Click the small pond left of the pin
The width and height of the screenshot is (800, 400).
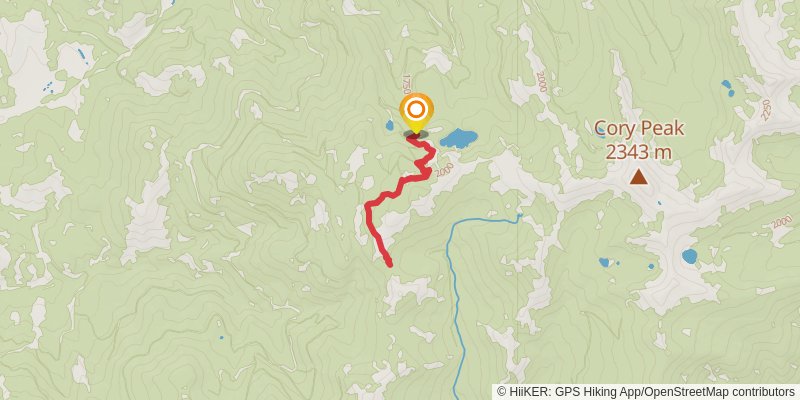point(390,125)
